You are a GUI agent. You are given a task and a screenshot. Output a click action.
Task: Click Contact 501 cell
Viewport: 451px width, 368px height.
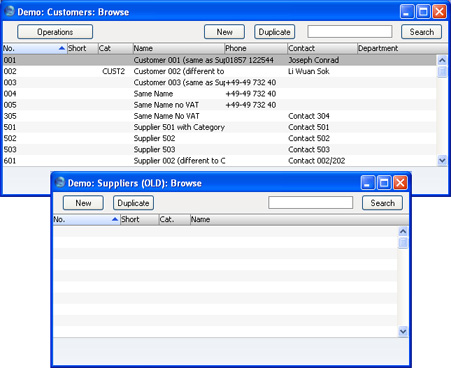coord(309,127)
